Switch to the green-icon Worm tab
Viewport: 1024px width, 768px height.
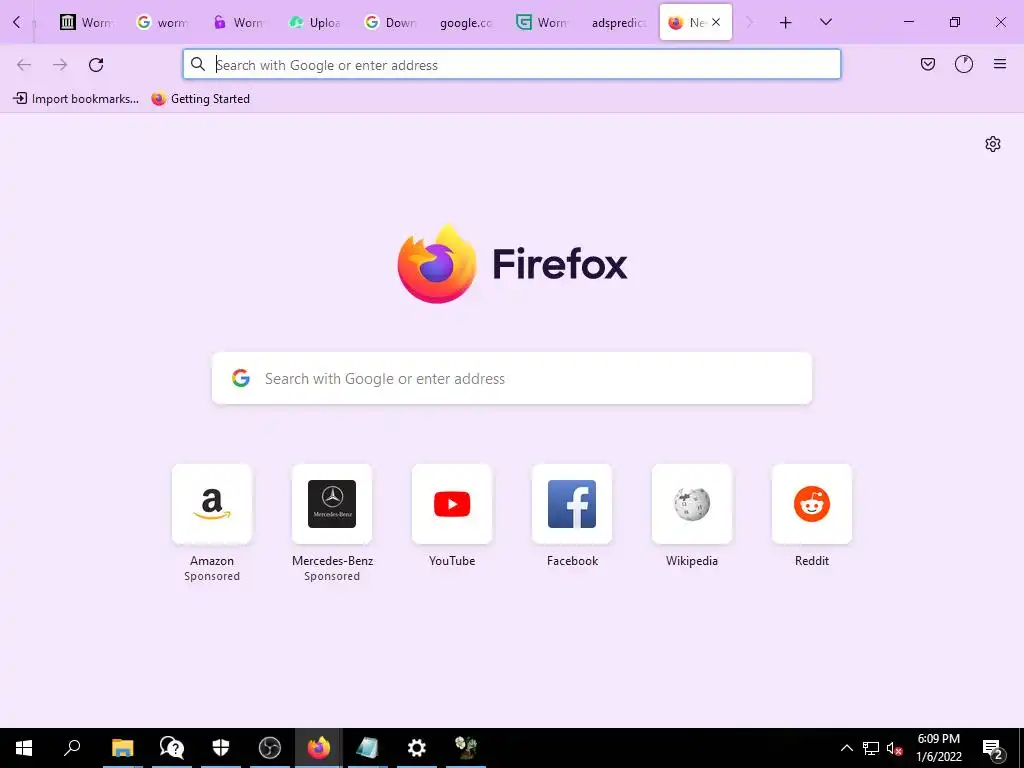pyautogui.click(x=541, y=22)
